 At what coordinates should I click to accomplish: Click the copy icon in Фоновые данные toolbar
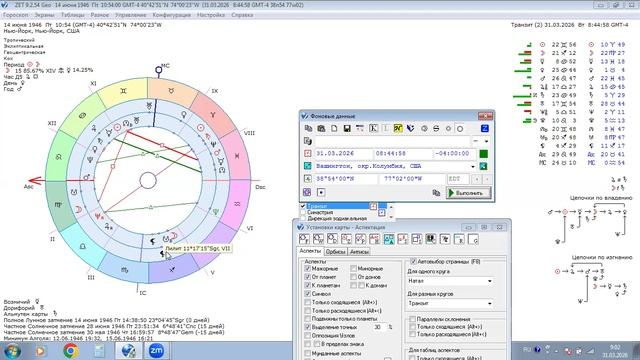pyautogui.click(x=308, y=129)
